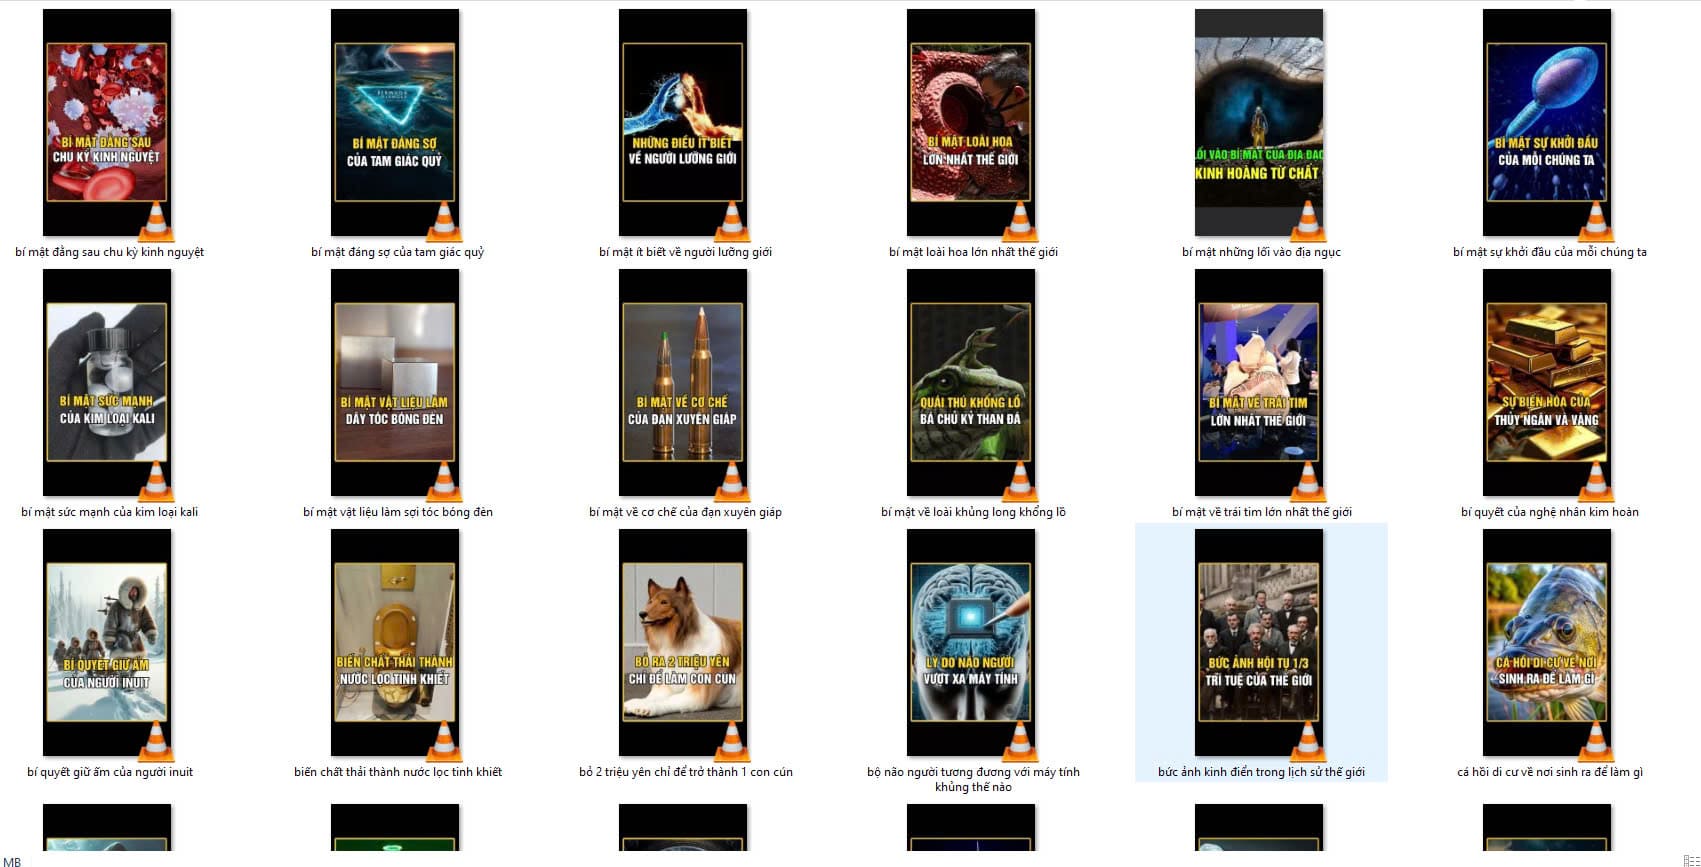Select the stacked gold bars video thumbnail

[x=1547, y=383]
